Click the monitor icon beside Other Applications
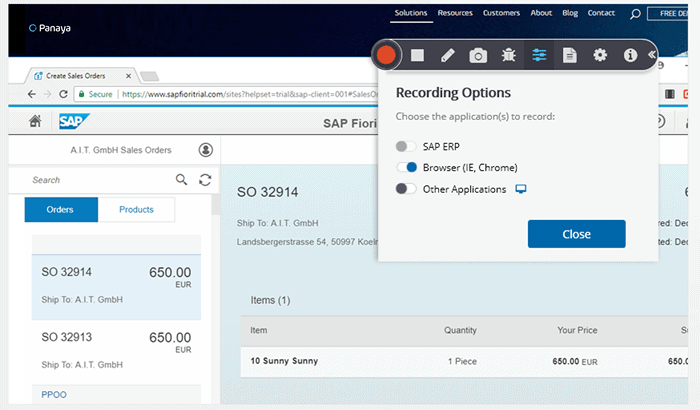The width and height of the screenshot is (700, 410). [521, 189]
